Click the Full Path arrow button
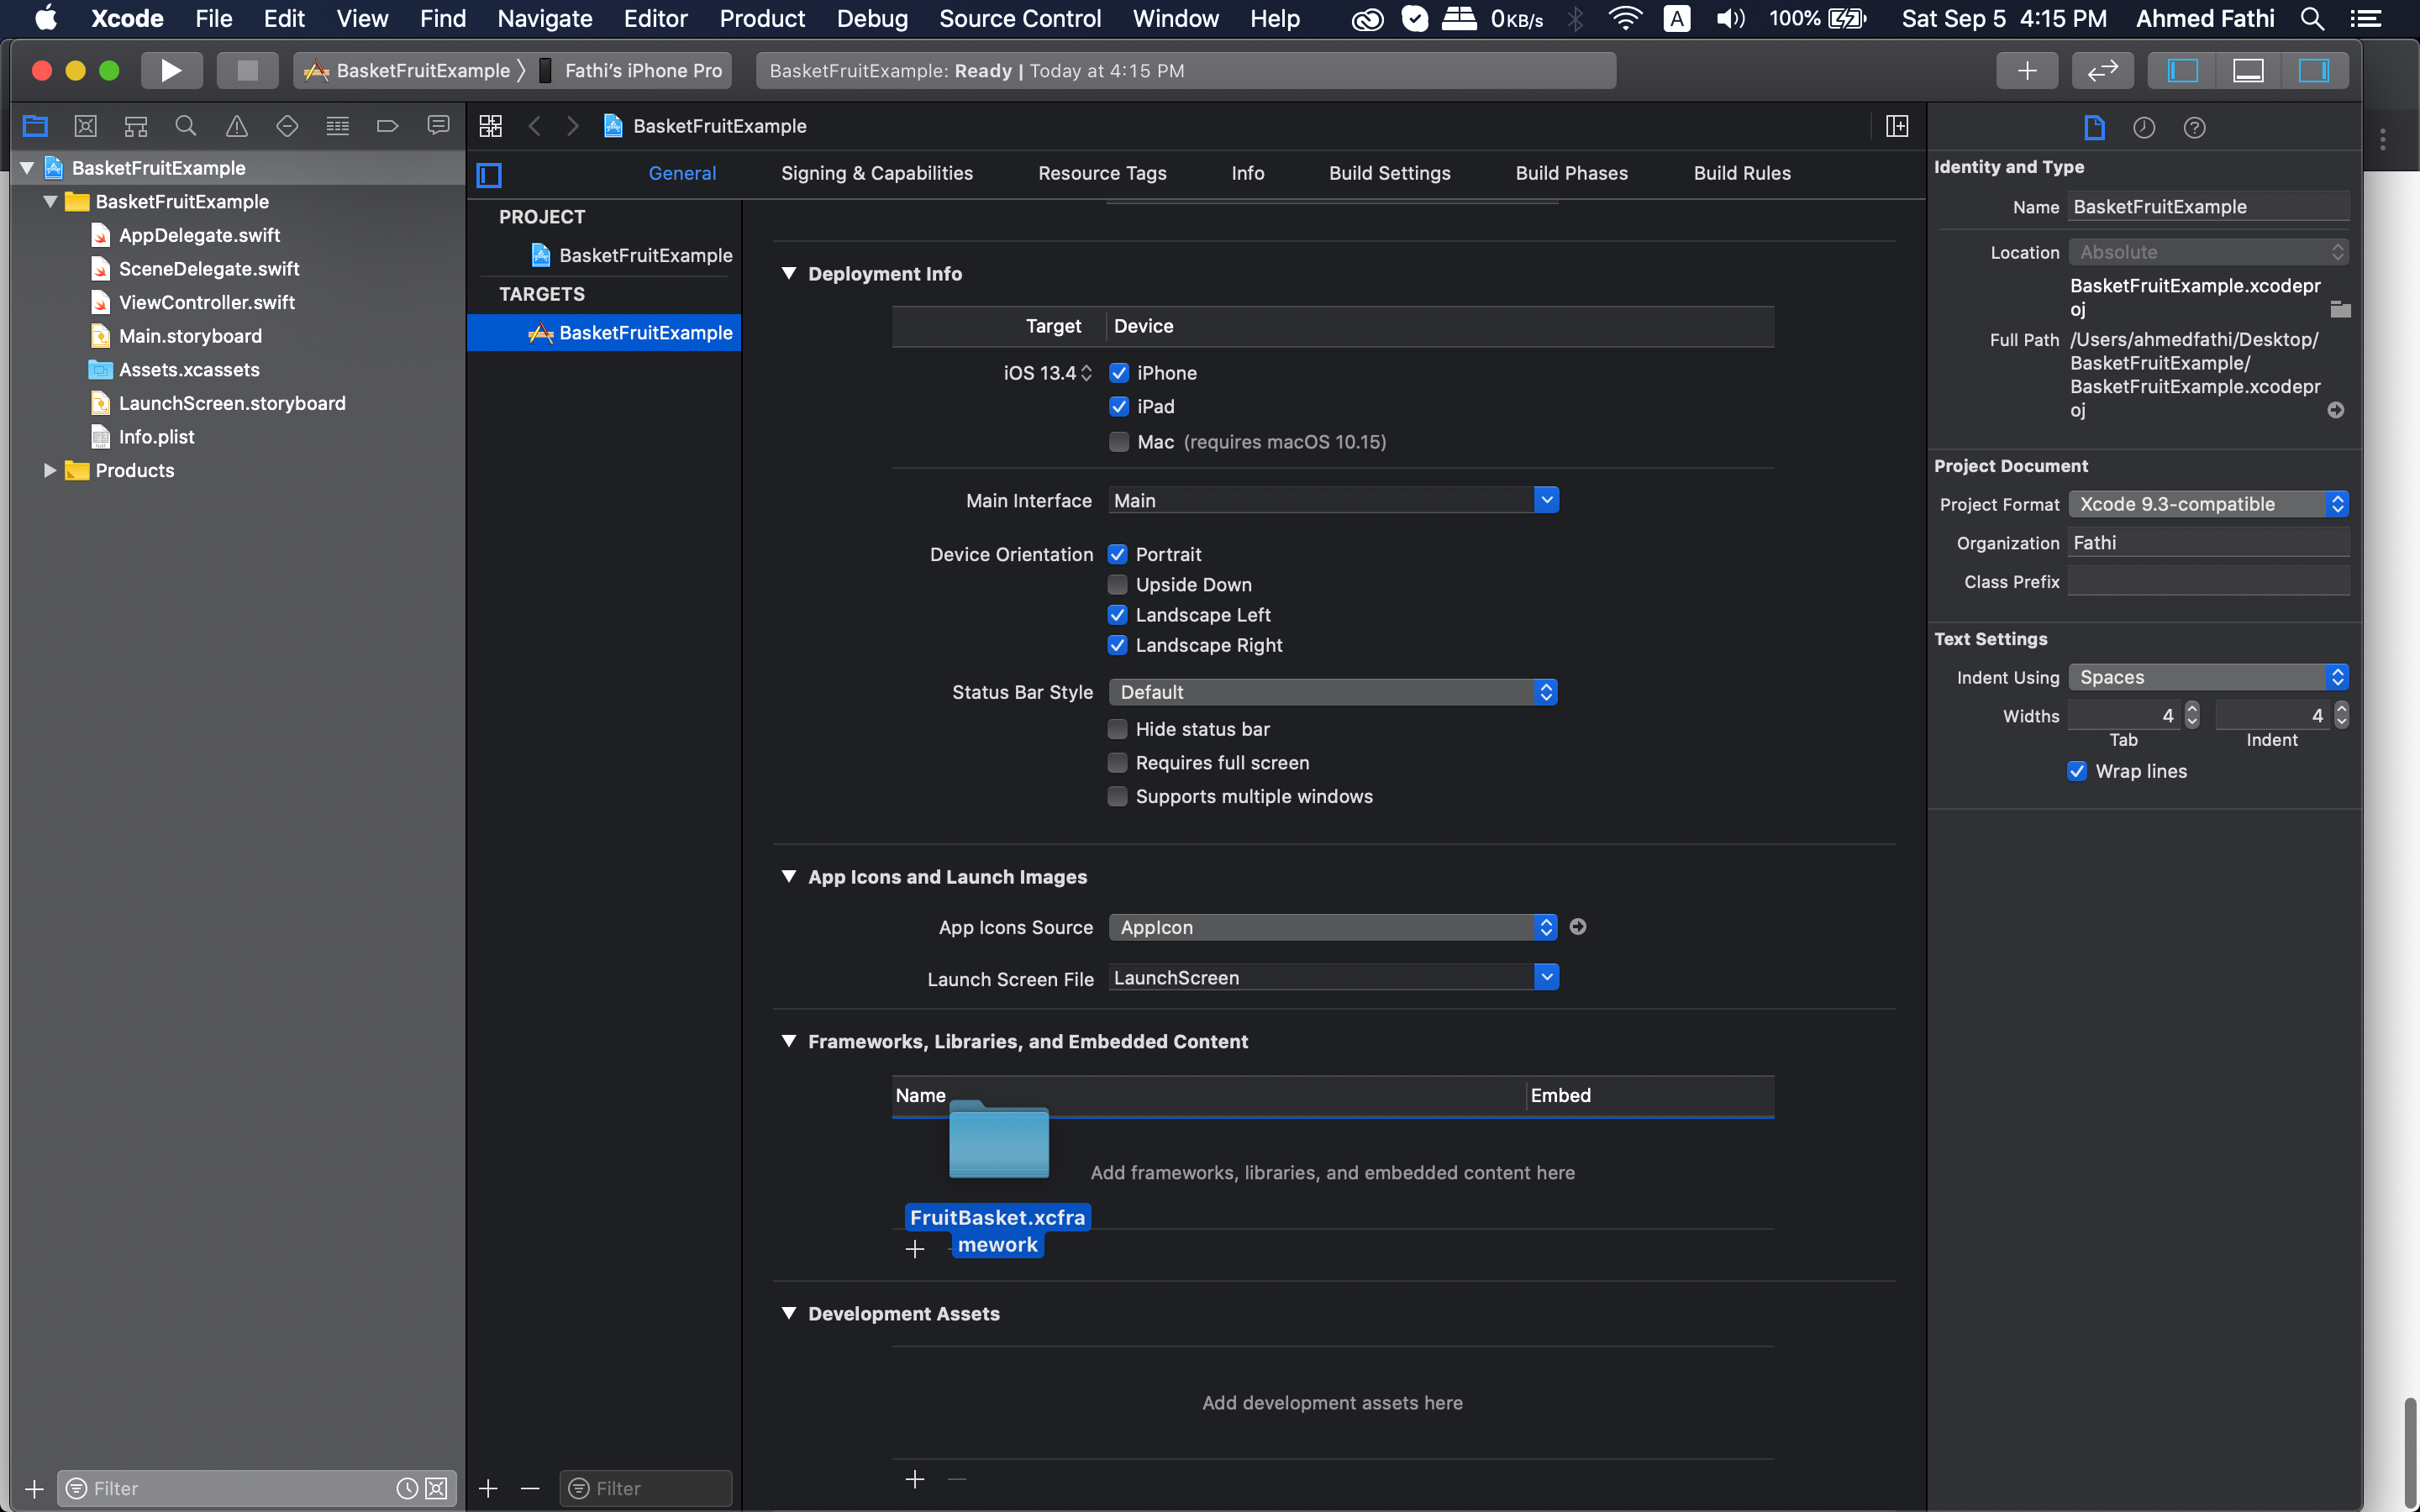2420x1512 pixels. coord(2336,410)
